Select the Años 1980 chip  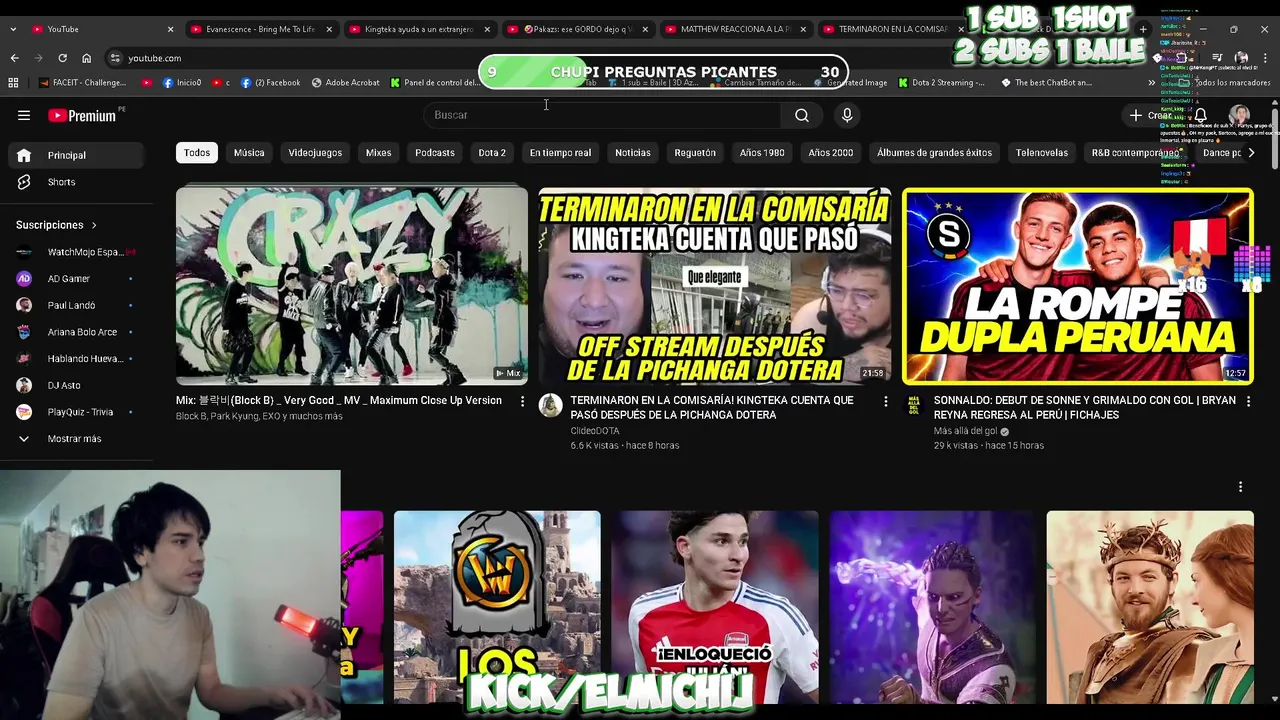coord(762,153)
